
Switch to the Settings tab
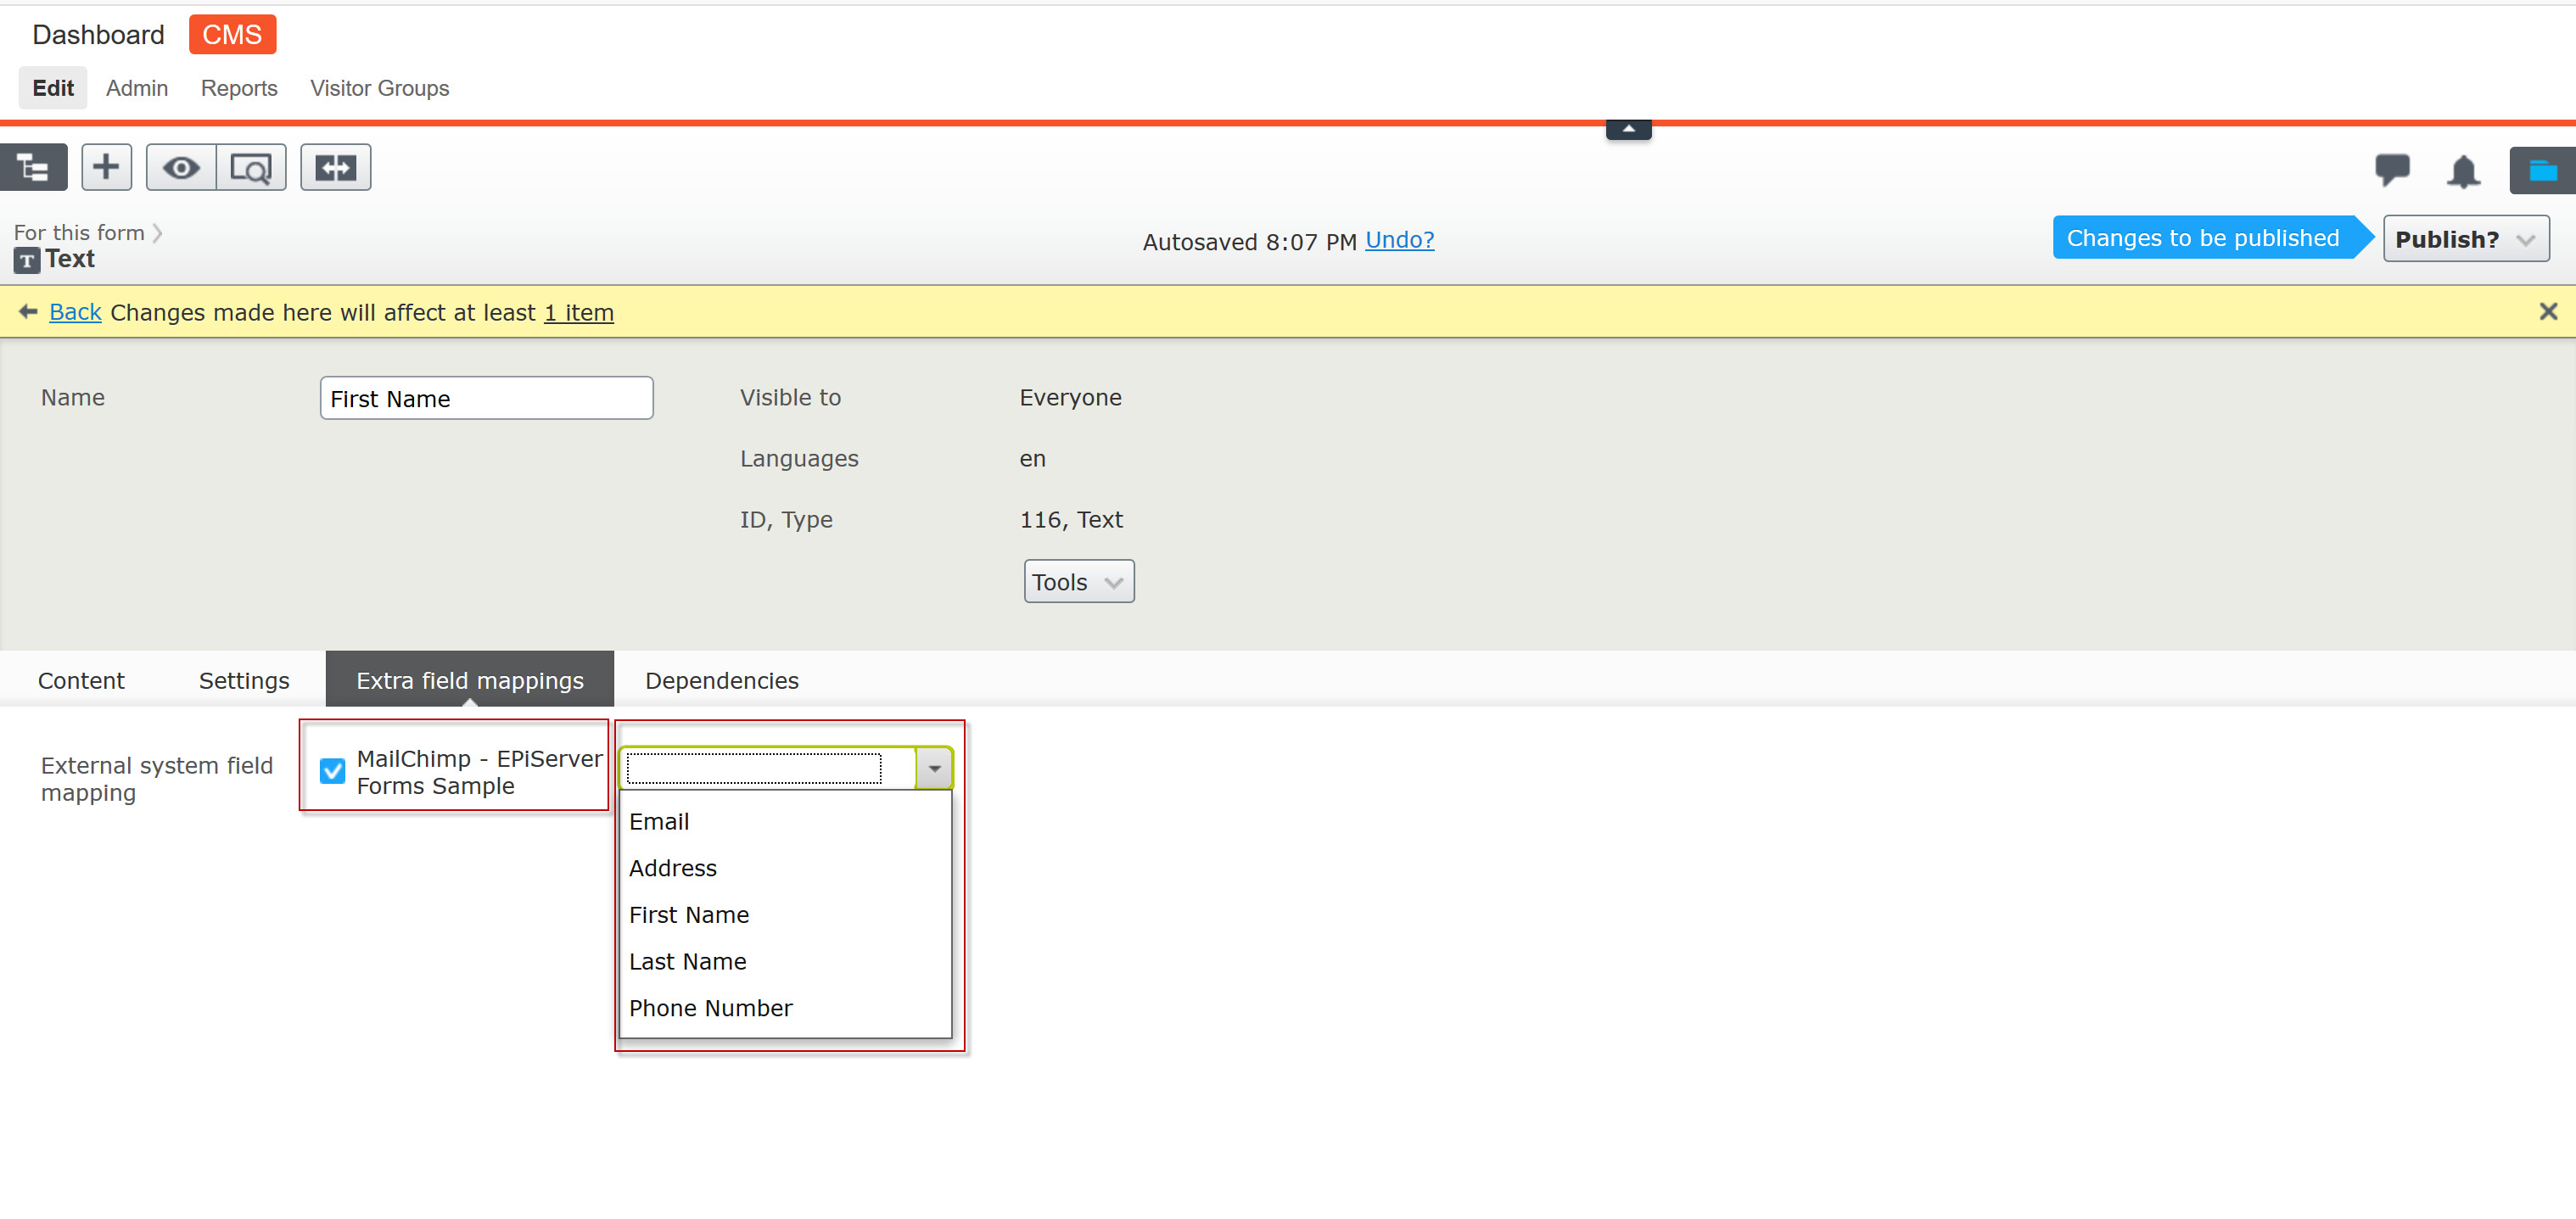(x=244, y=680)
